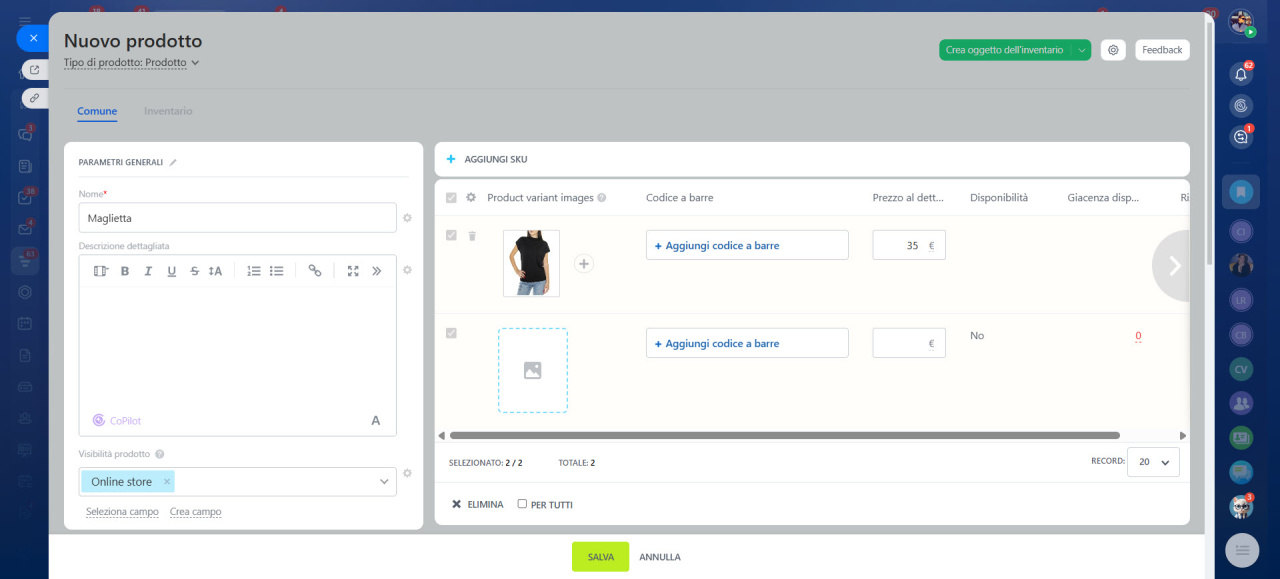Image resolution: width=1280 pixels, height=579 pixels.
Task: Delete the first variant using trash icon
Action: pyautogui.click(x=472, y=236)
